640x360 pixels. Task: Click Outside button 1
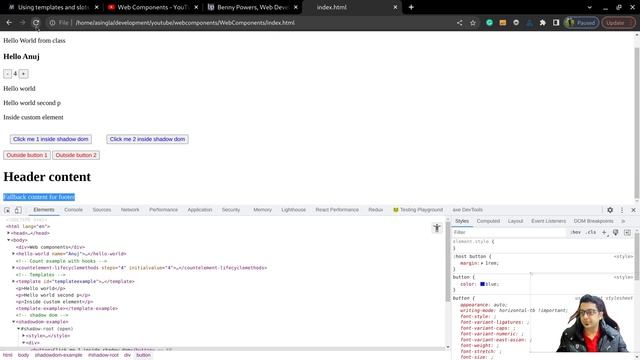(27, 155)
